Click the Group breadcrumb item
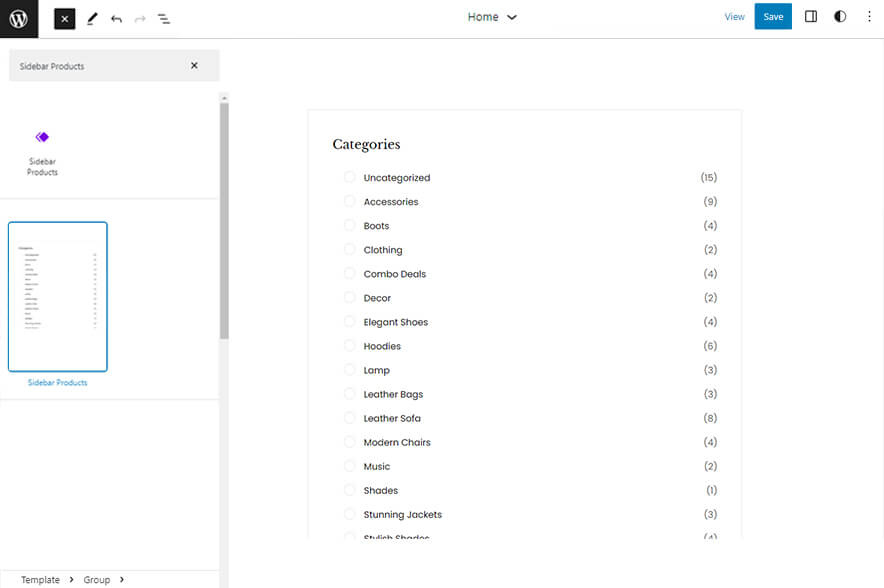Viewport: 884px width, 588px height. click(97, 580)
